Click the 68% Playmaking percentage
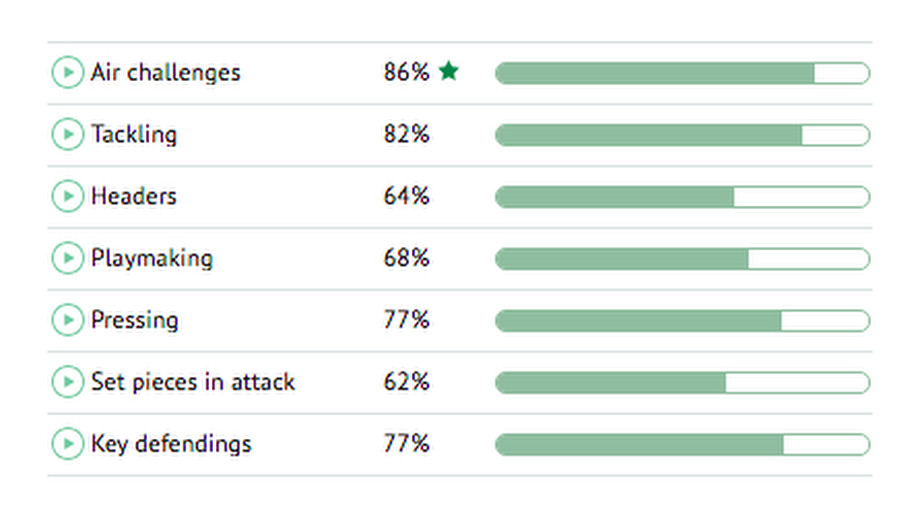The image size is (920, 522). click(406, 259)
